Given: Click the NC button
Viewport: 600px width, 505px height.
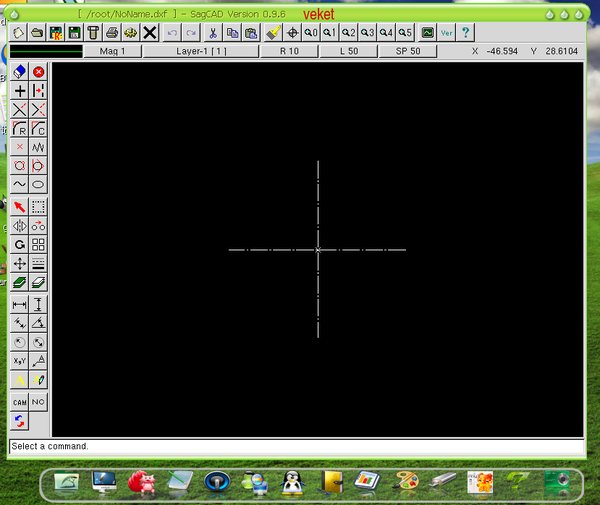Looking at the screenshot, I should pyautogui.click(x=38, y=402).
